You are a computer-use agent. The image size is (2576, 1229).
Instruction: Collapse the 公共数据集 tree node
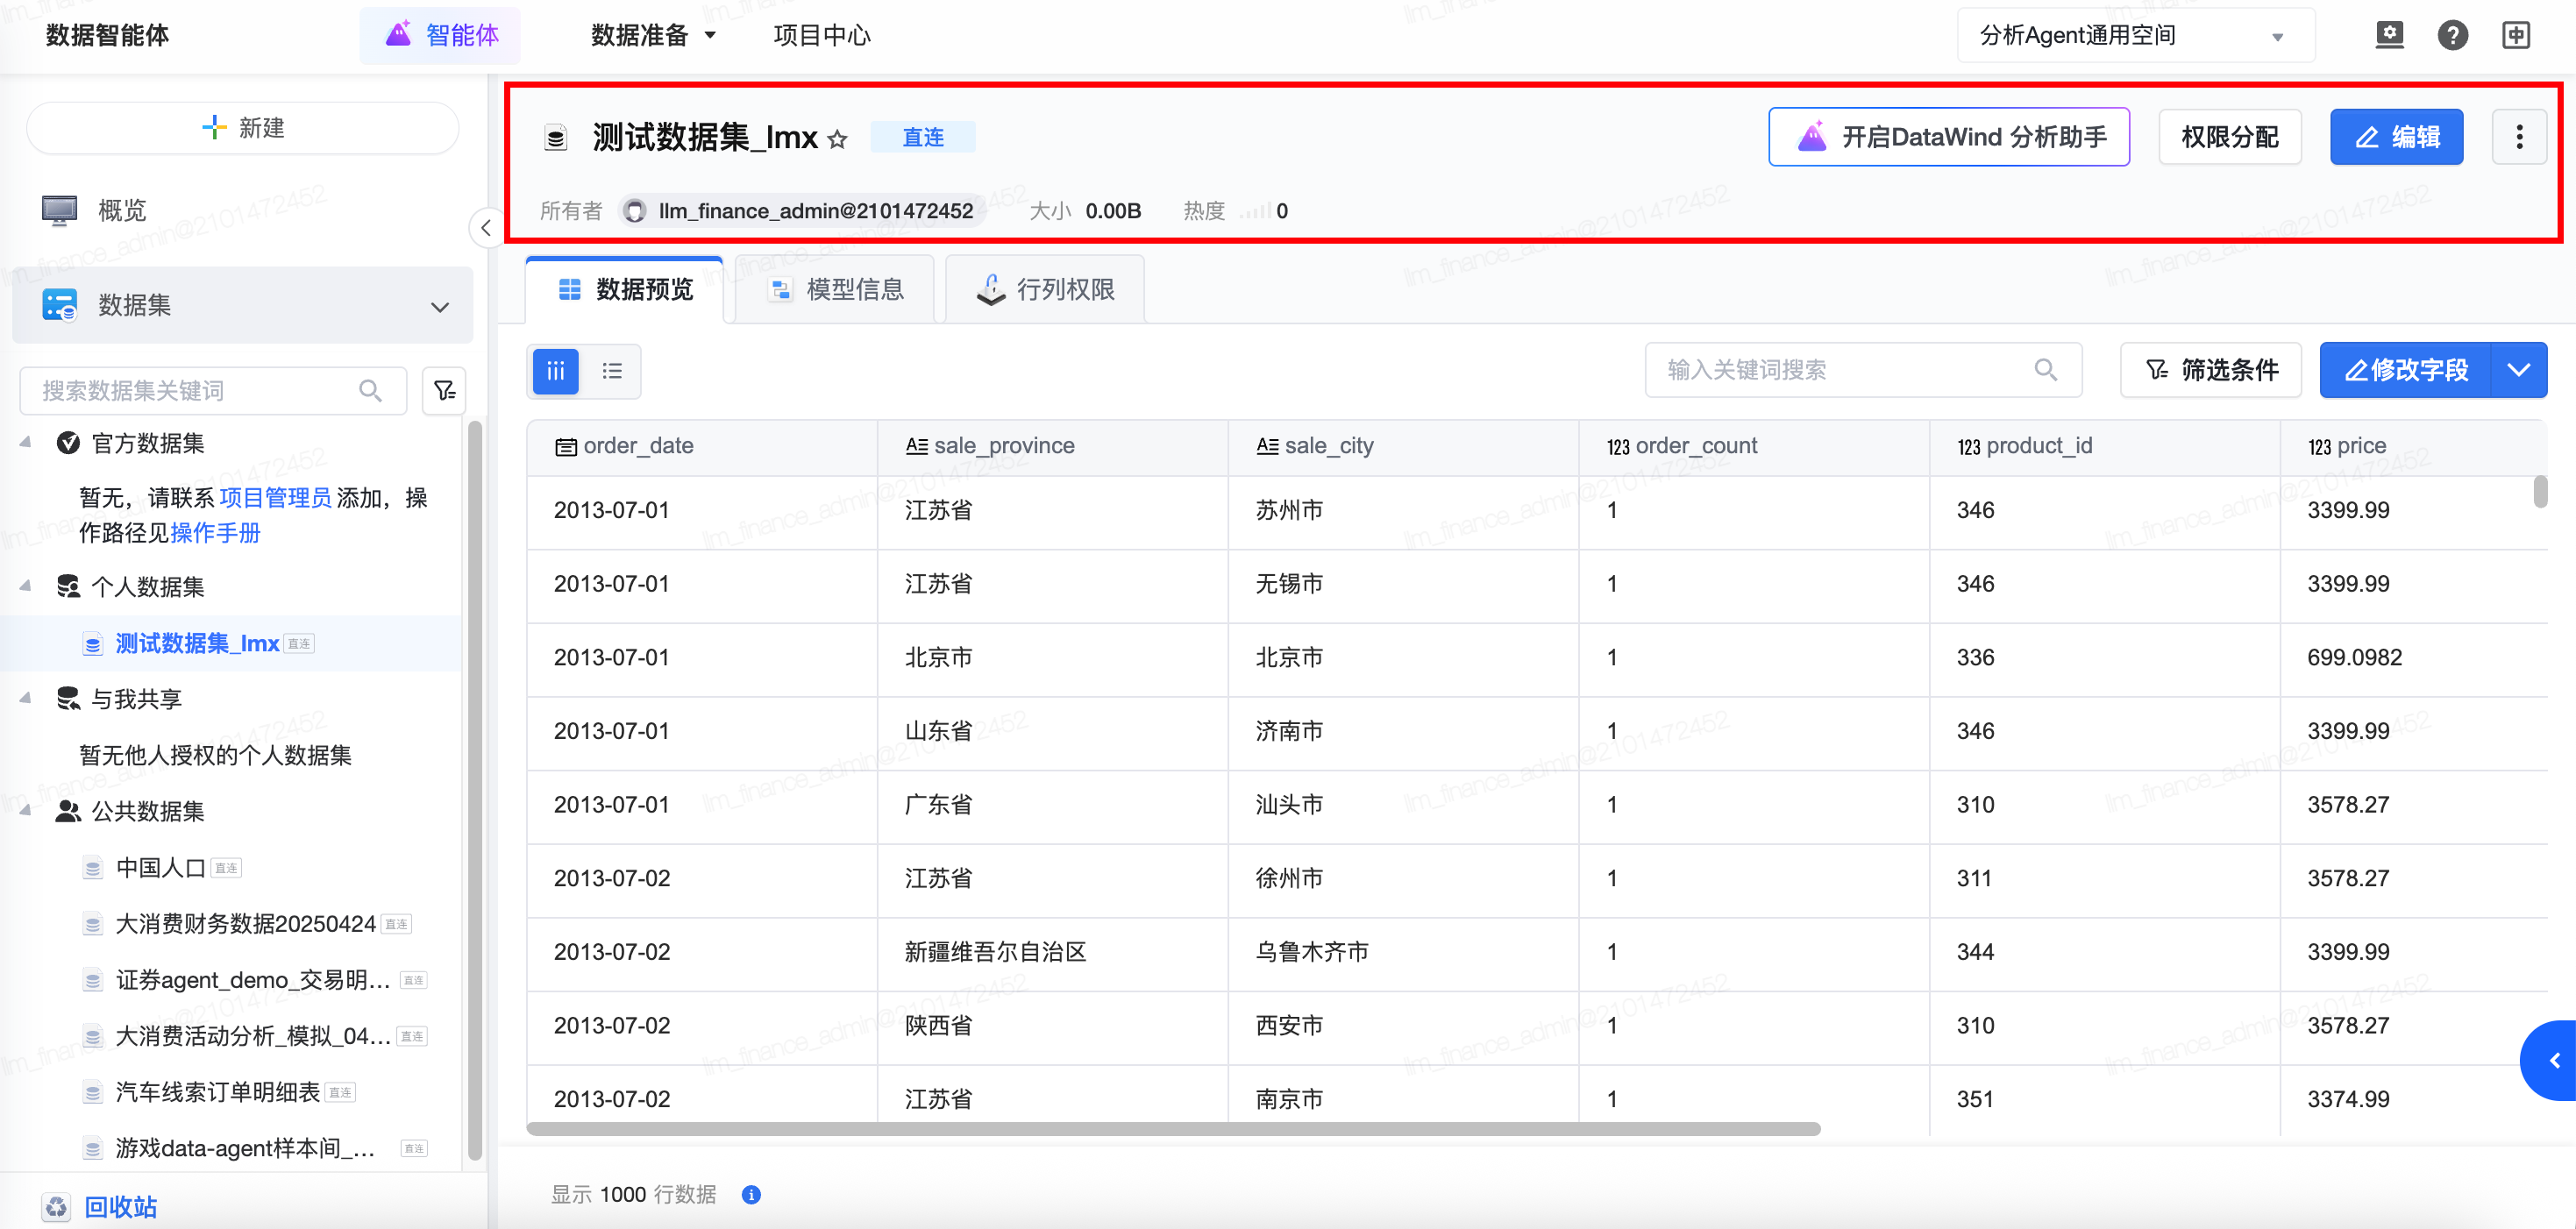(x=25, y=810)
